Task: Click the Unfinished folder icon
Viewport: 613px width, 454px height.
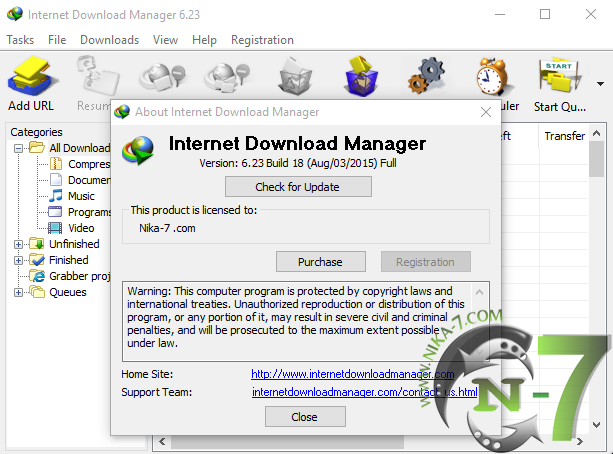Action: click(x=37, y=243)
